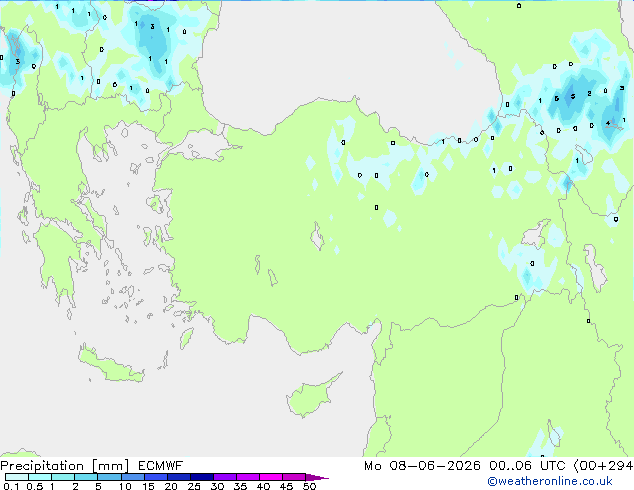
Task: Click the 20–25 mm legend swatch
Action: pos(178,477)
